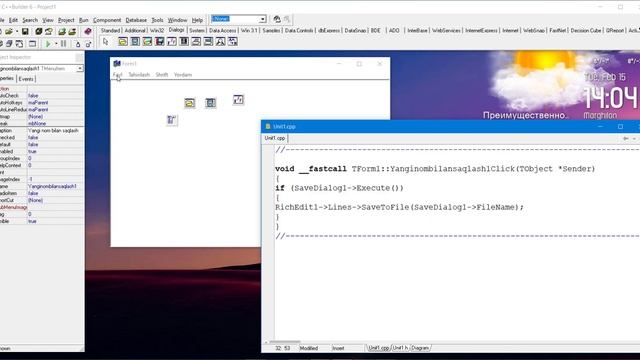Open the Database menu
Screen dimensions: 640x360
tap(136, 20)
